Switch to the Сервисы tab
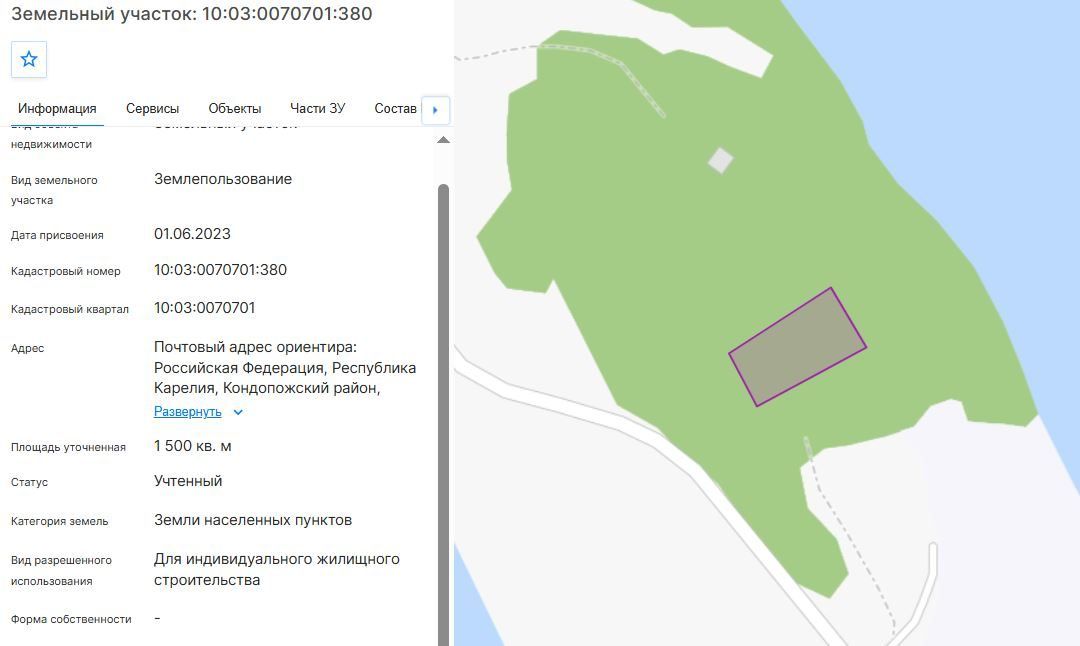 click(x=152, y=108)
